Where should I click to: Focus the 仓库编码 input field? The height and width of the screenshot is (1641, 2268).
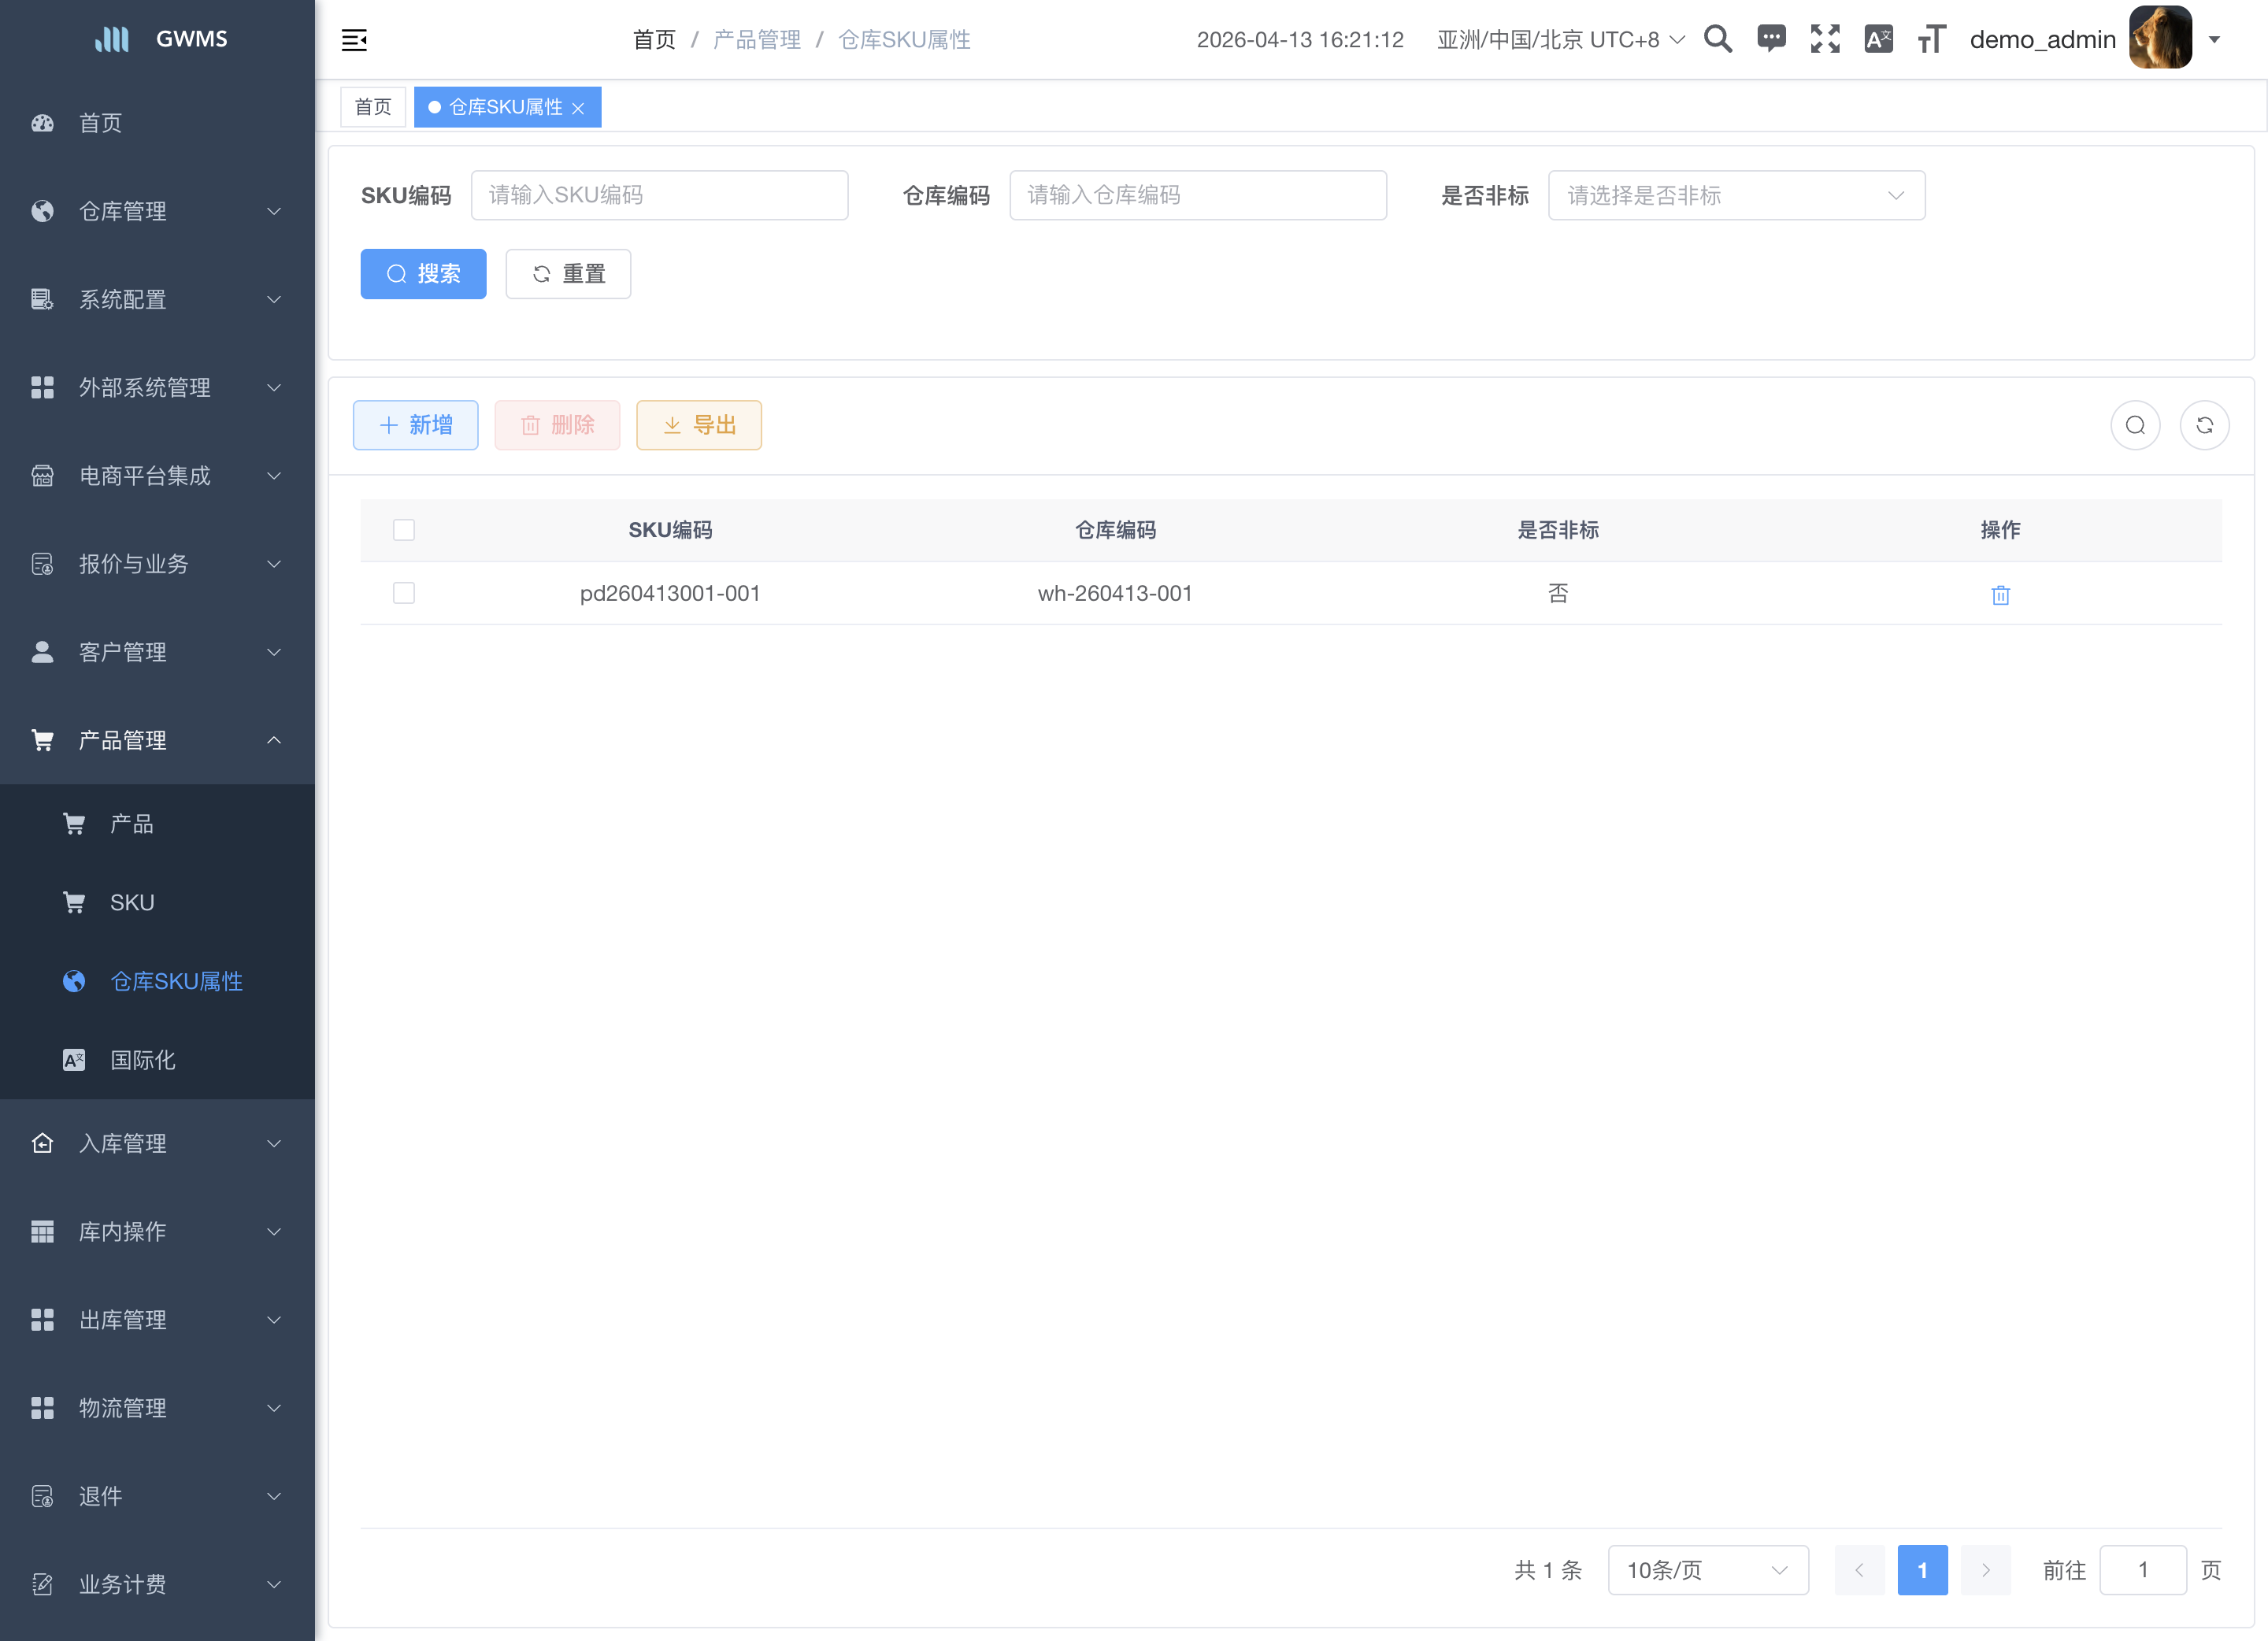tap(1198, 195)
